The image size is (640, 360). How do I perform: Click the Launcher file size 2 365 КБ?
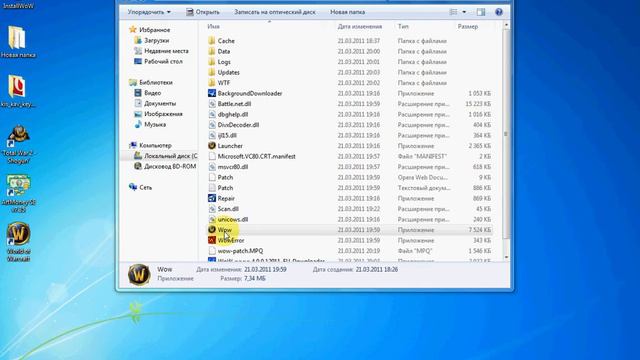point(480,146)
